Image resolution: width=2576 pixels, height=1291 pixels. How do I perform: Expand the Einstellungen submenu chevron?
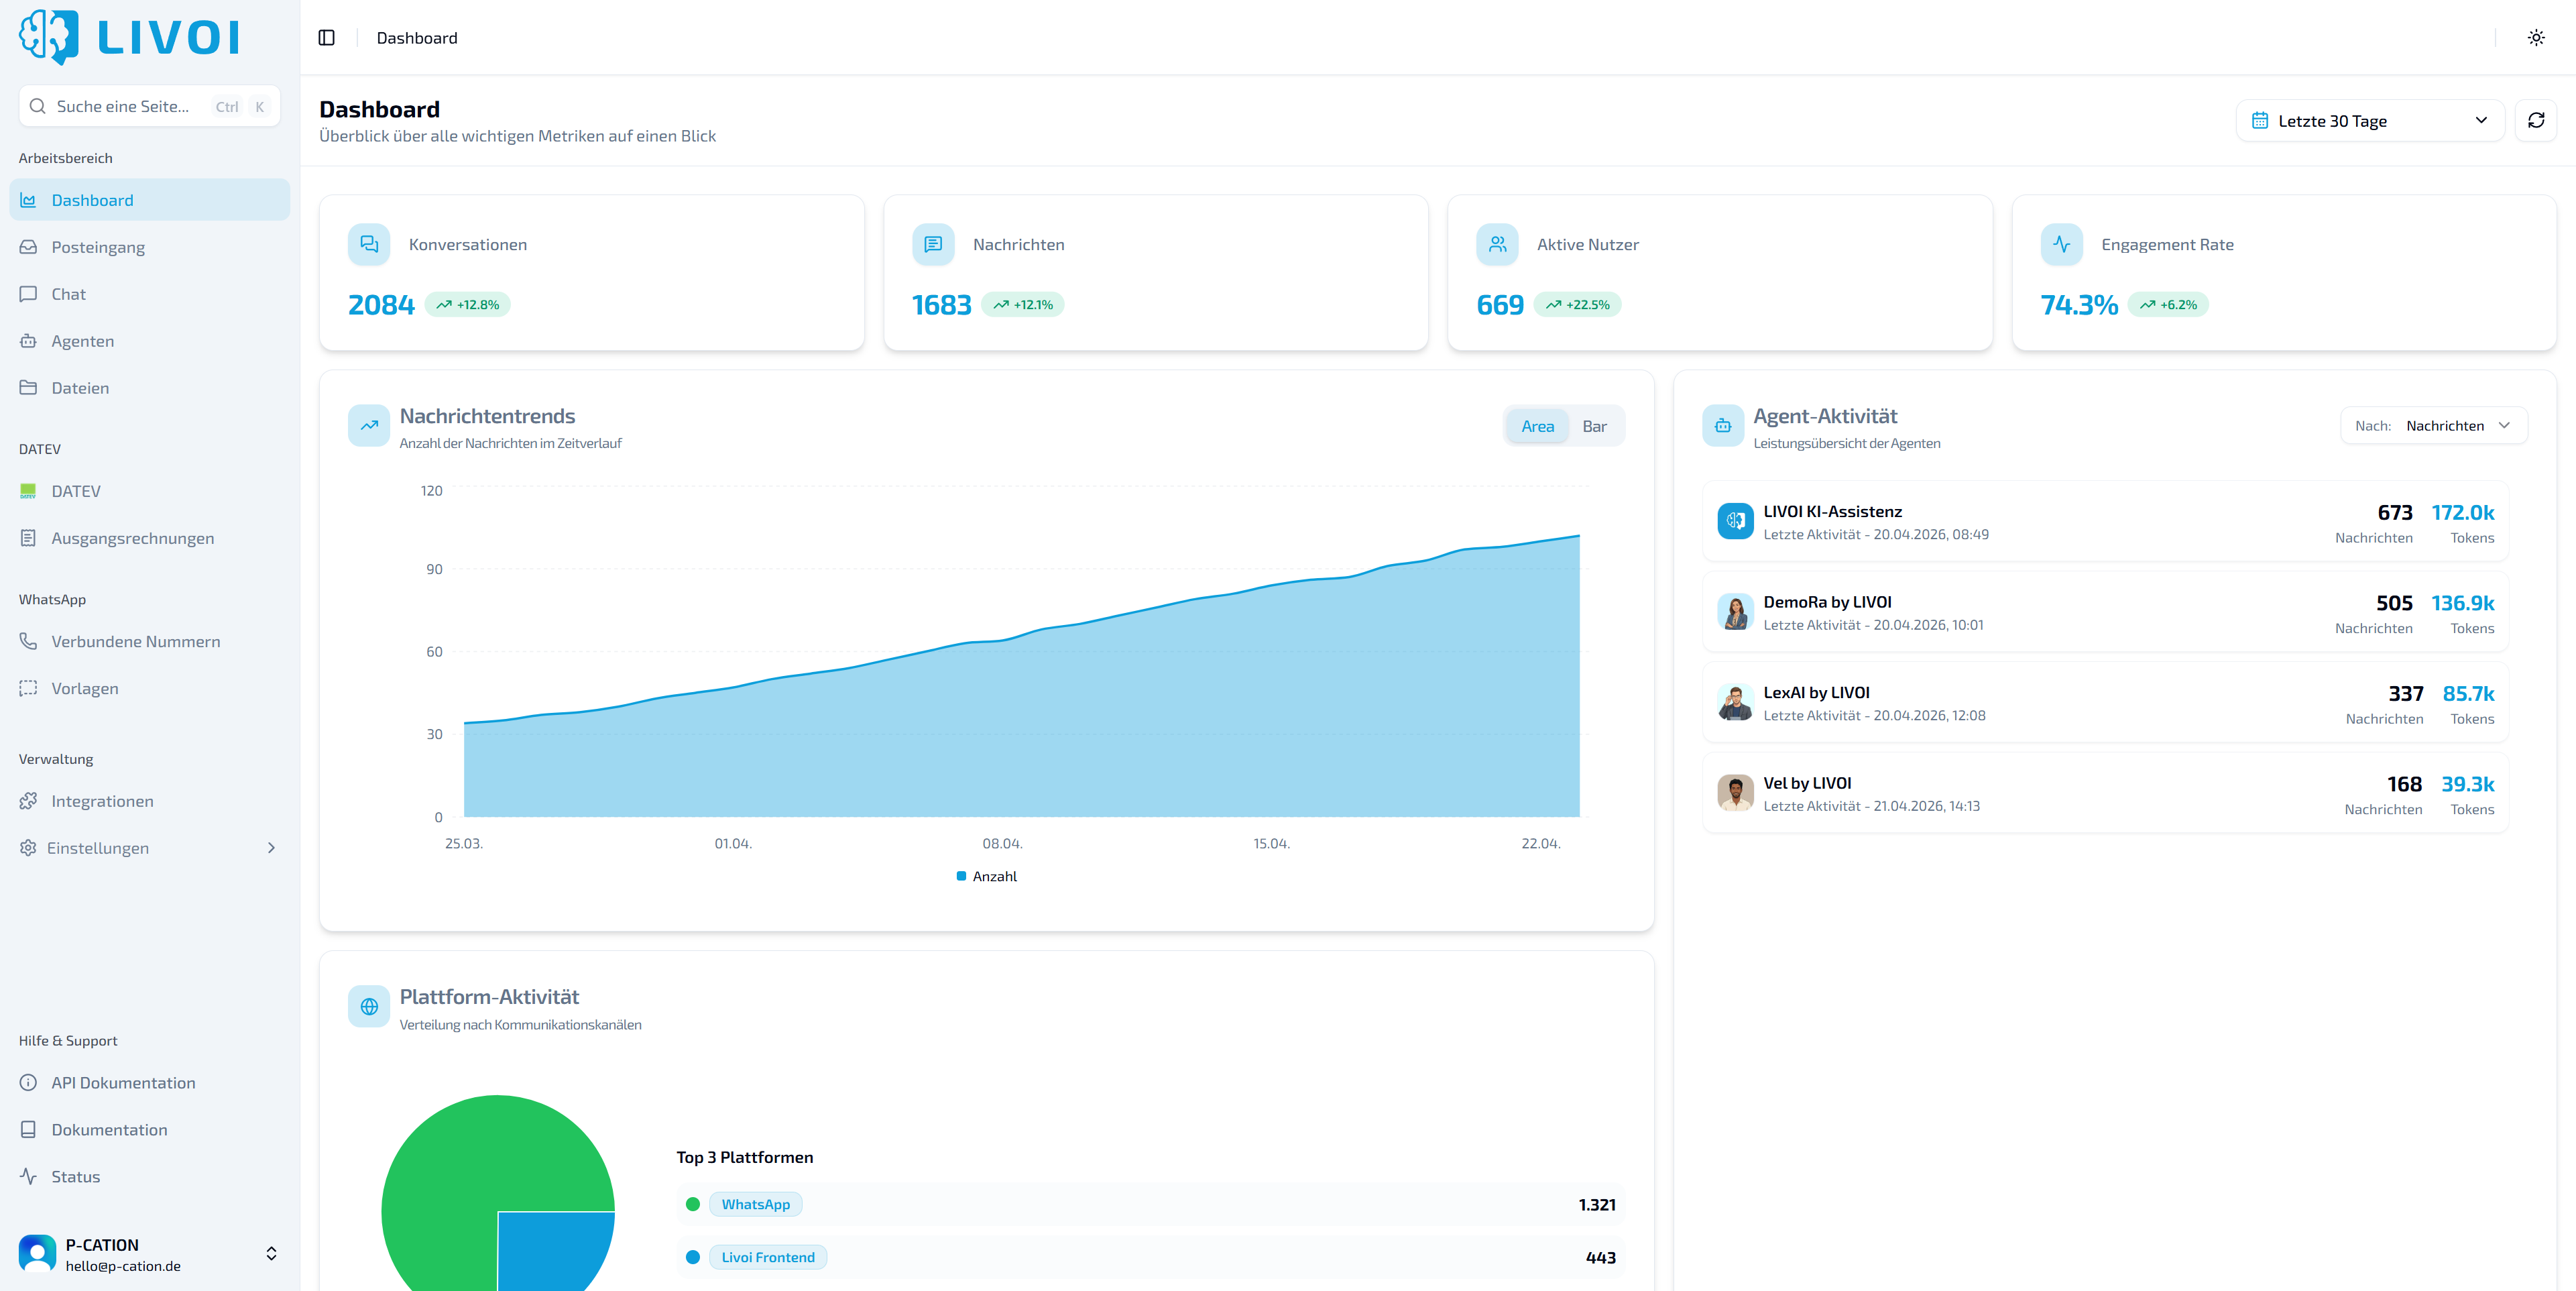click(x=270, y=847)
